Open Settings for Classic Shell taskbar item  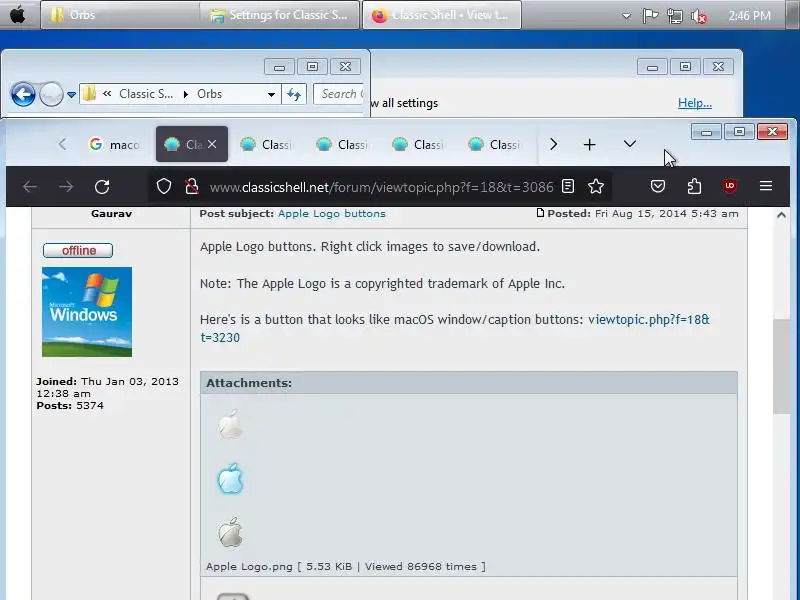click(x=279, y=15)
